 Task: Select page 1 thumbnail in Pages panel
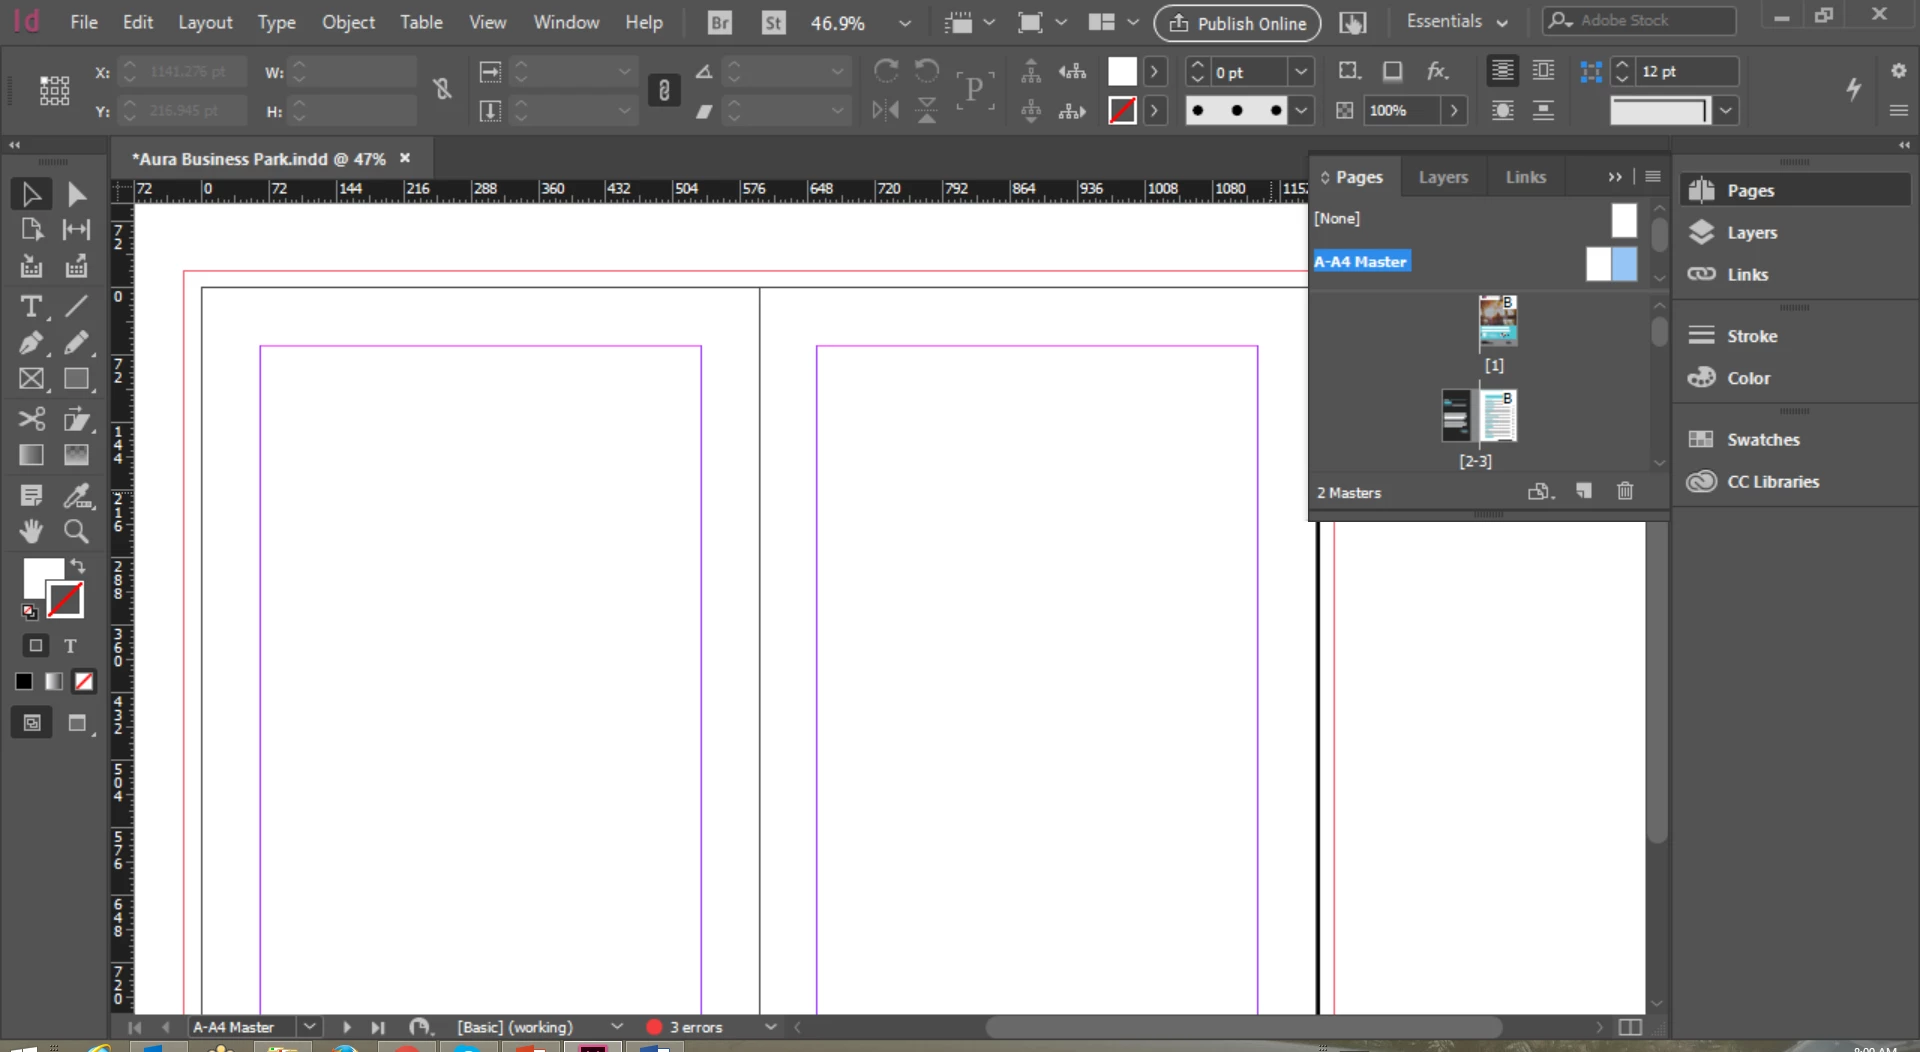1498,322
